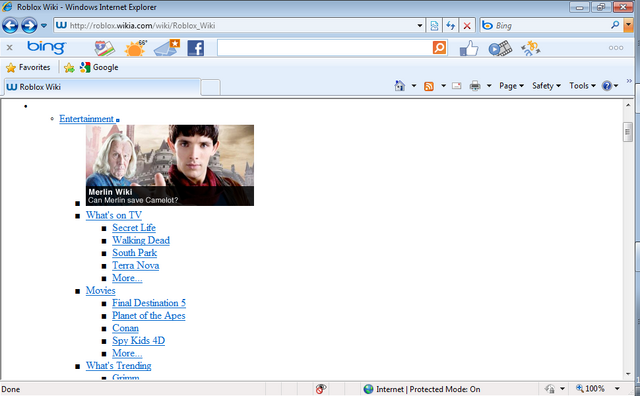Open Google link in Favorites bar

pyautogui.click(x=99, y=67)
